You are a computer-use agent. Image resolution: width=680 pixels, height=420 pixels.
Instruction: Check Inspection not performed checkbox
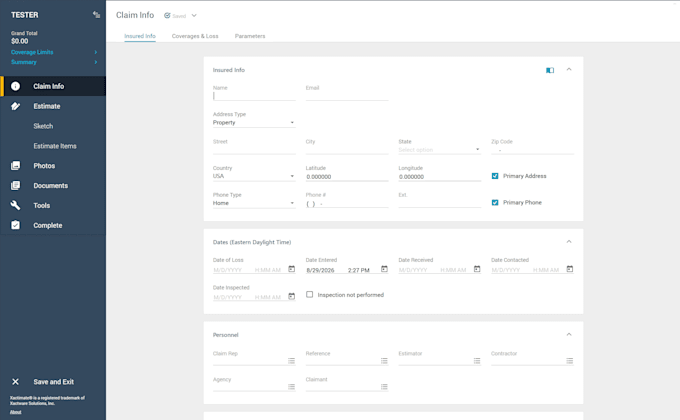tap(309, 294)
